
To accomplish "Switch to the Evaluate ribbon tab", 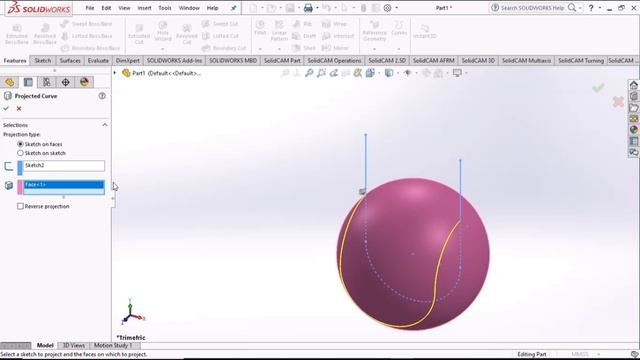I will [x=98, y=60].
